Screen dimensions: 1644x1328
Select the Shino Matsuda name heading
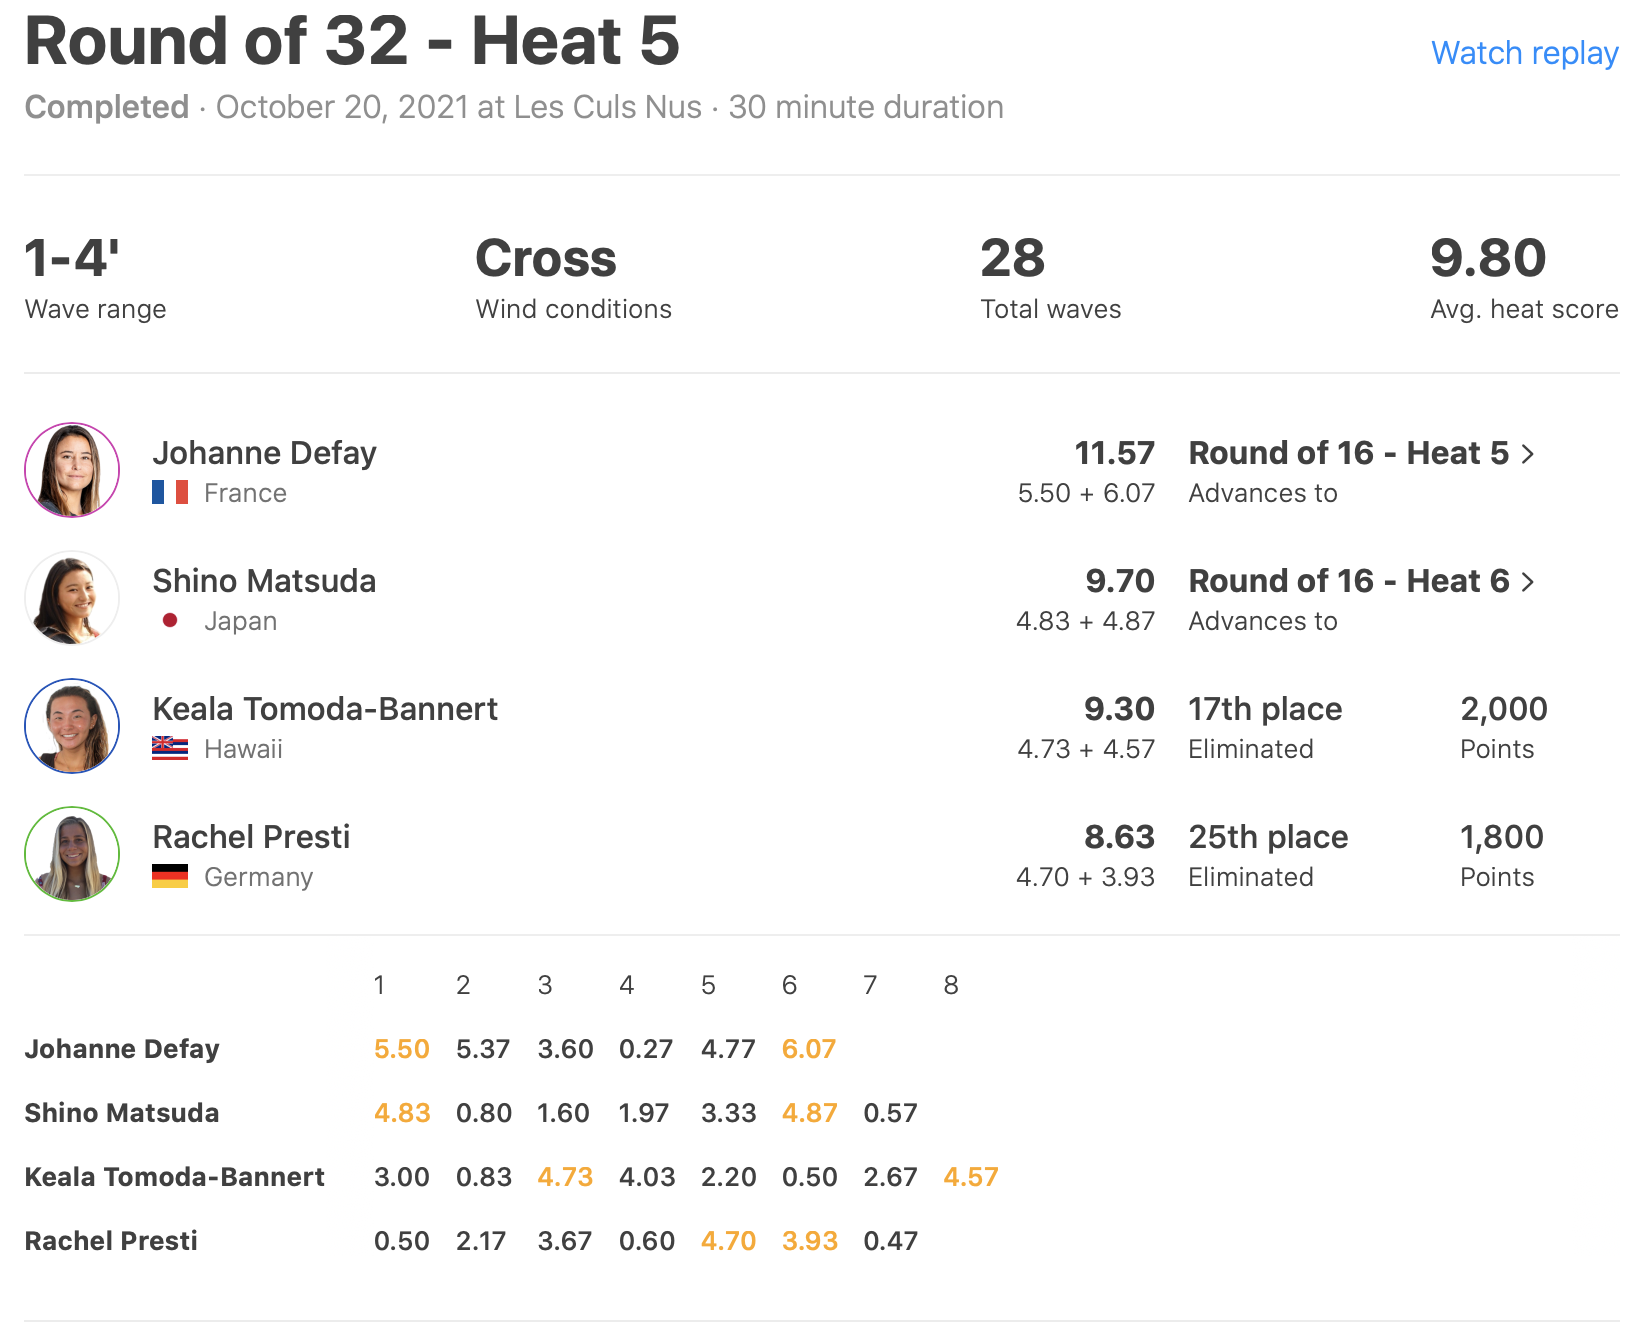(x=264, y=581)
